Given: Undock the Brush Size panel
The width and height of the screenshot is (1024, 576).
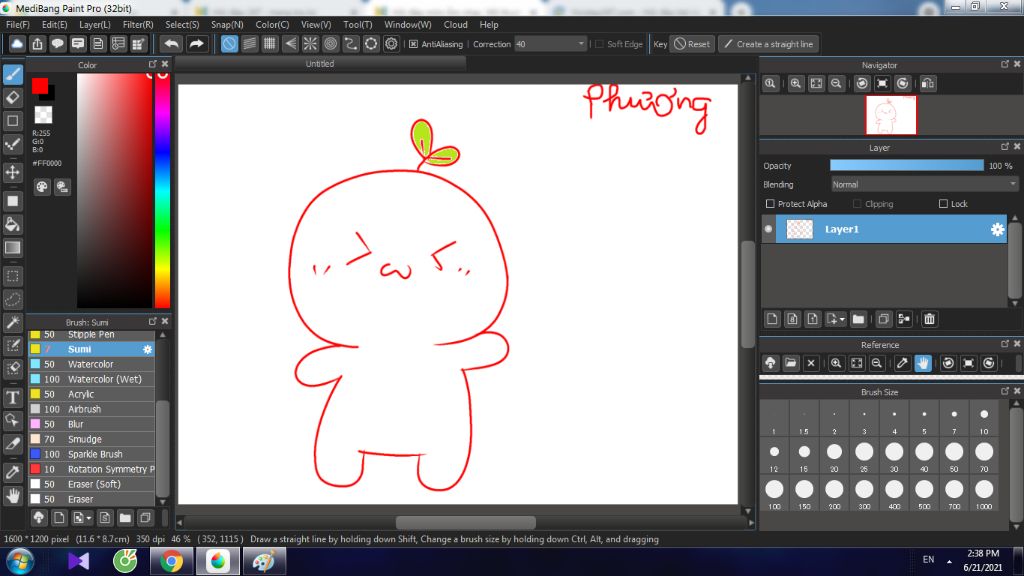Looking at the screenshot, I should click(1004, 391).
